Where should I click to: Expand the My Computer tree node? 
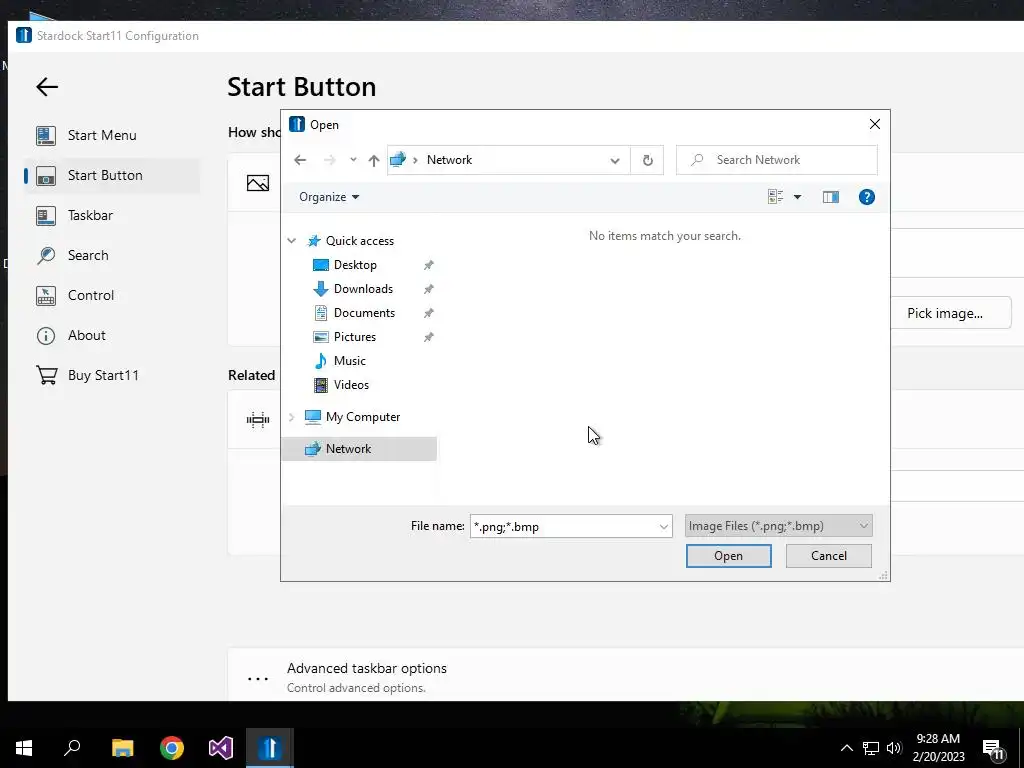291,417
